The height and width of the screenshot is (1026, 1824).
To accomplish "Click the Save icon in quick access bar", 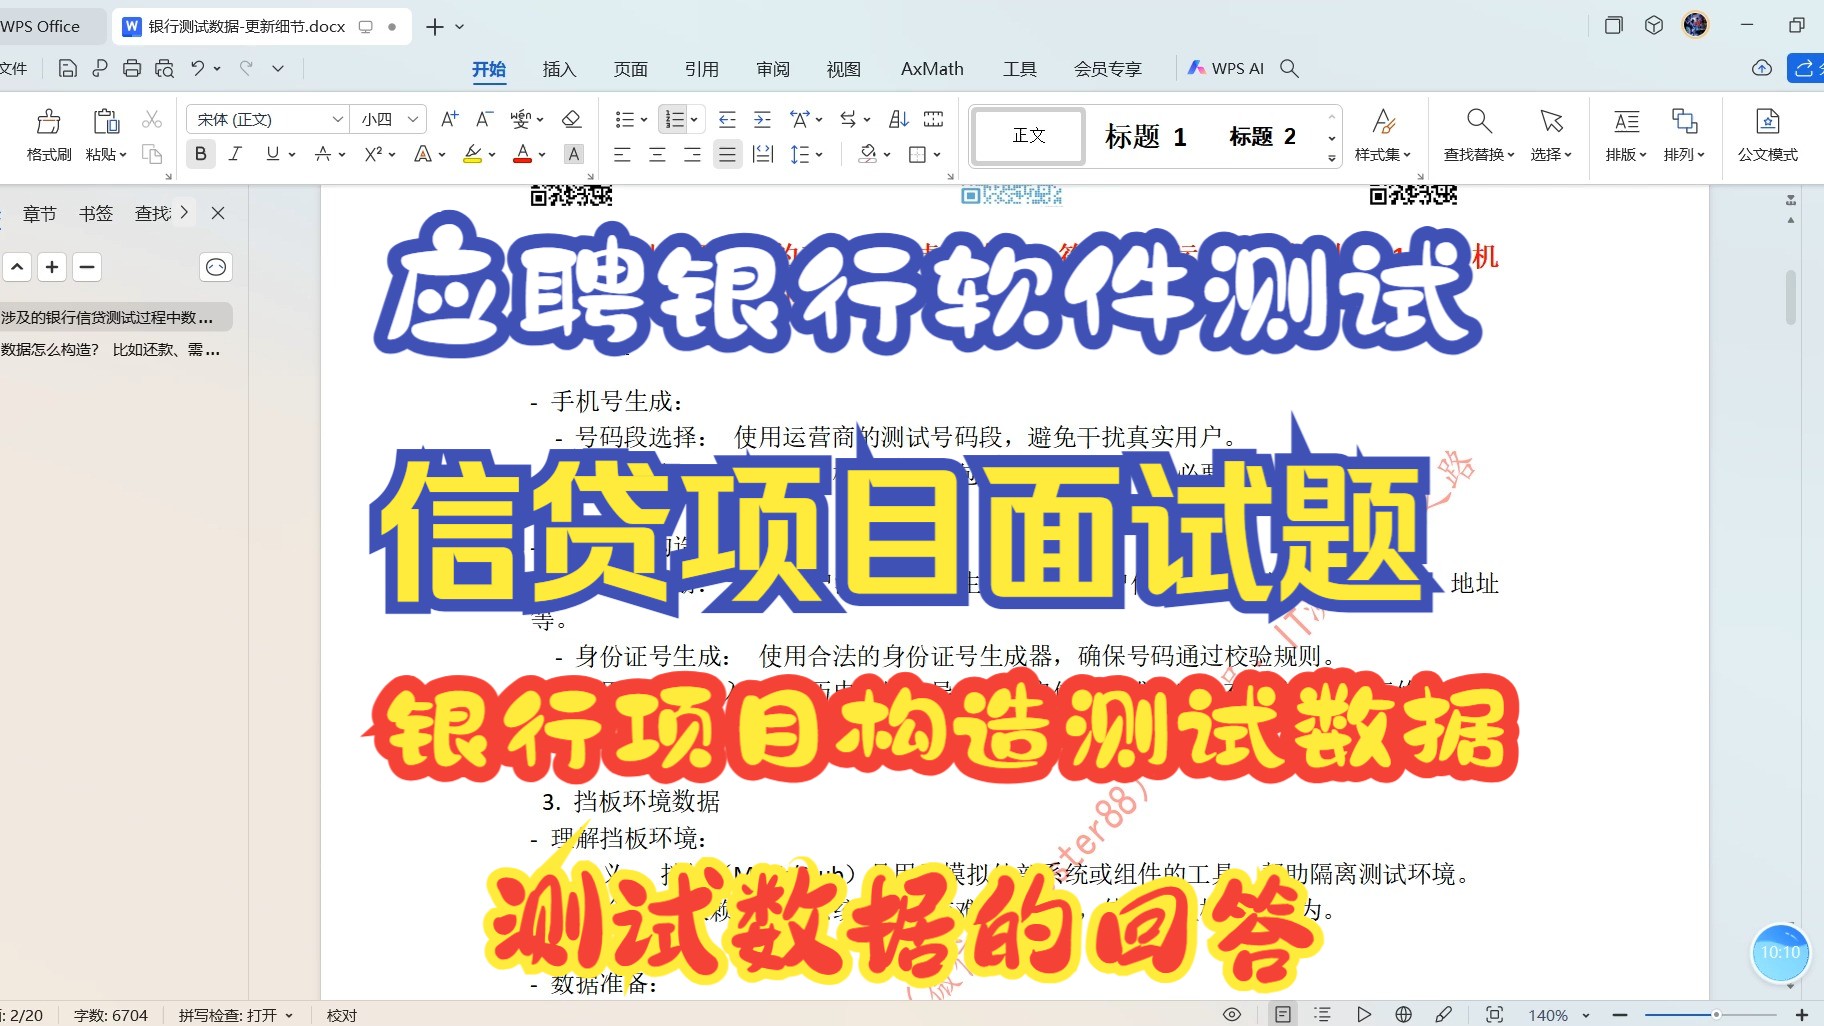I will [67, 68].
